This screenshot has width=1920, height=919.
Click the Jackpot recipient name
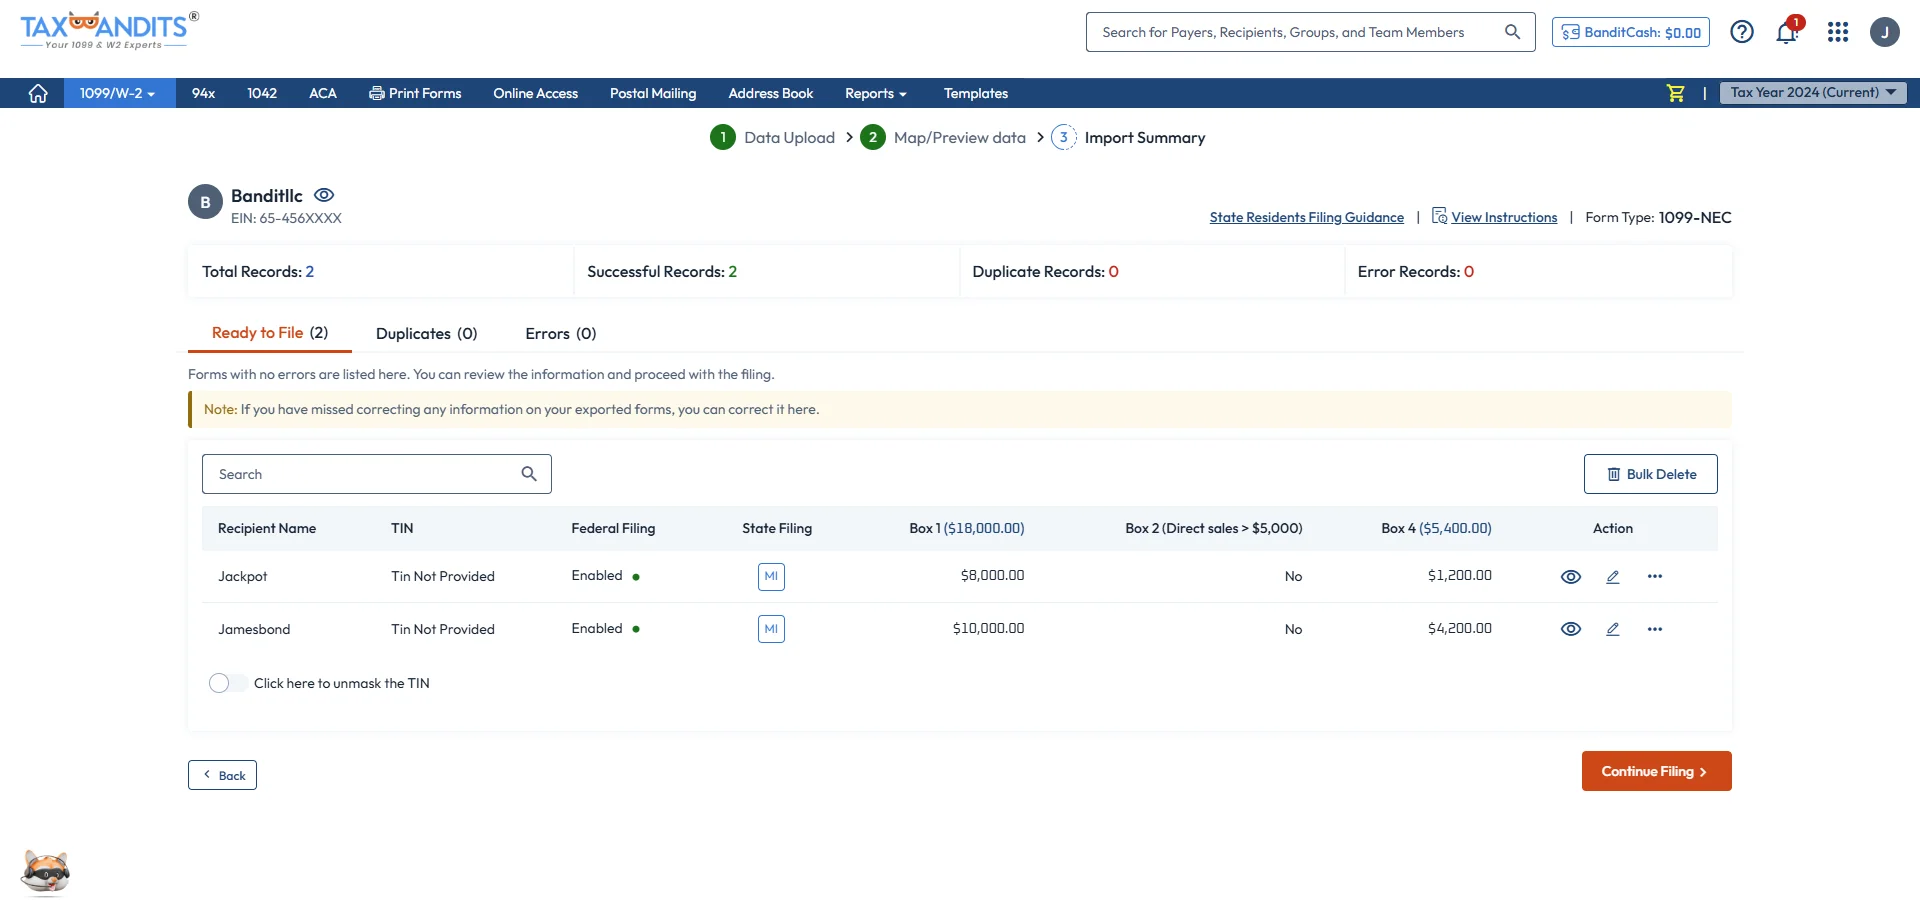point(243,577)
